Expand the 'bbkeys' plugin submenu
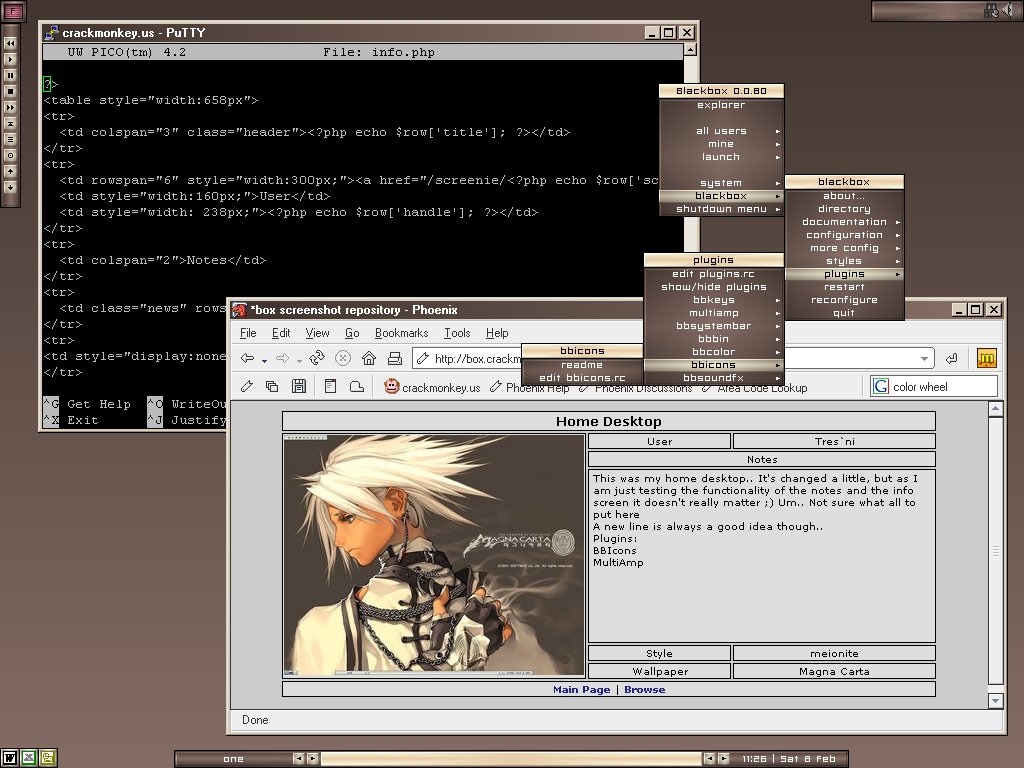The width and height of the screenshot is (1024, 768). [713, 300]
